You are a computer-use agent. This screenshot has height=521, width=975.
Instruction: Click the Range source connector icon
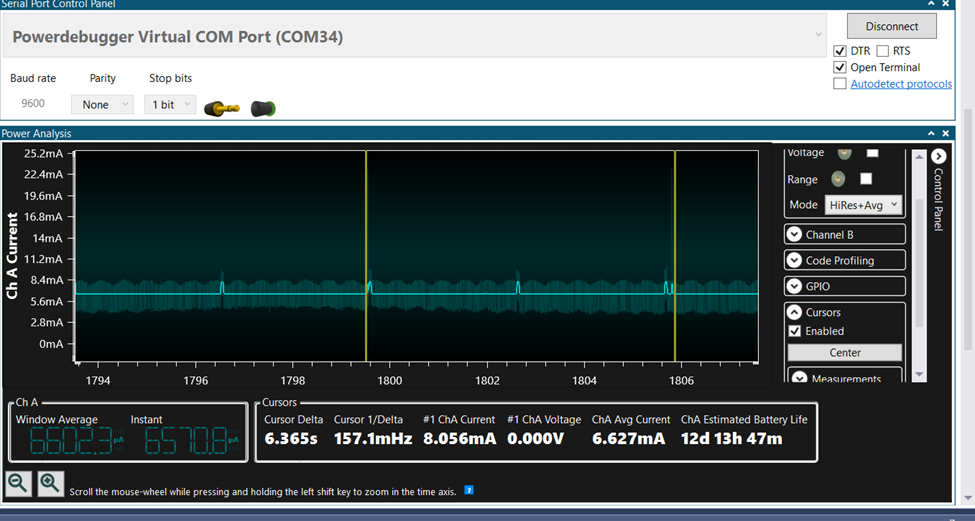(838, 179)
